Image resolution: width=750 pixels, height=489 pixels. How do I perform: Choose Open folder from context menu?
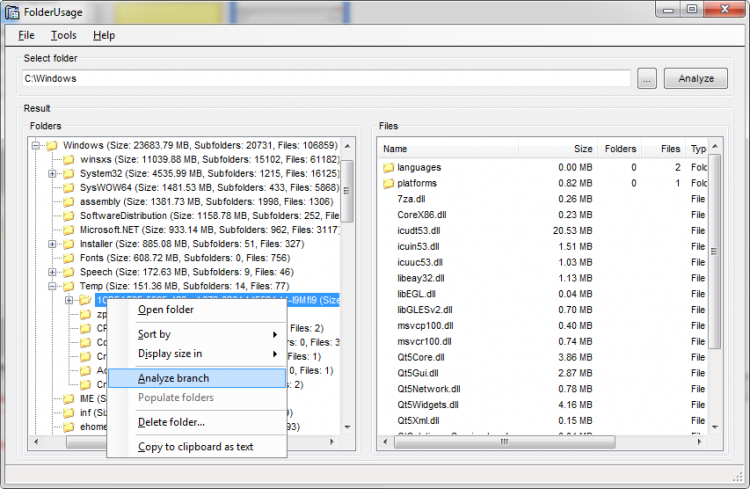(197, 310)
